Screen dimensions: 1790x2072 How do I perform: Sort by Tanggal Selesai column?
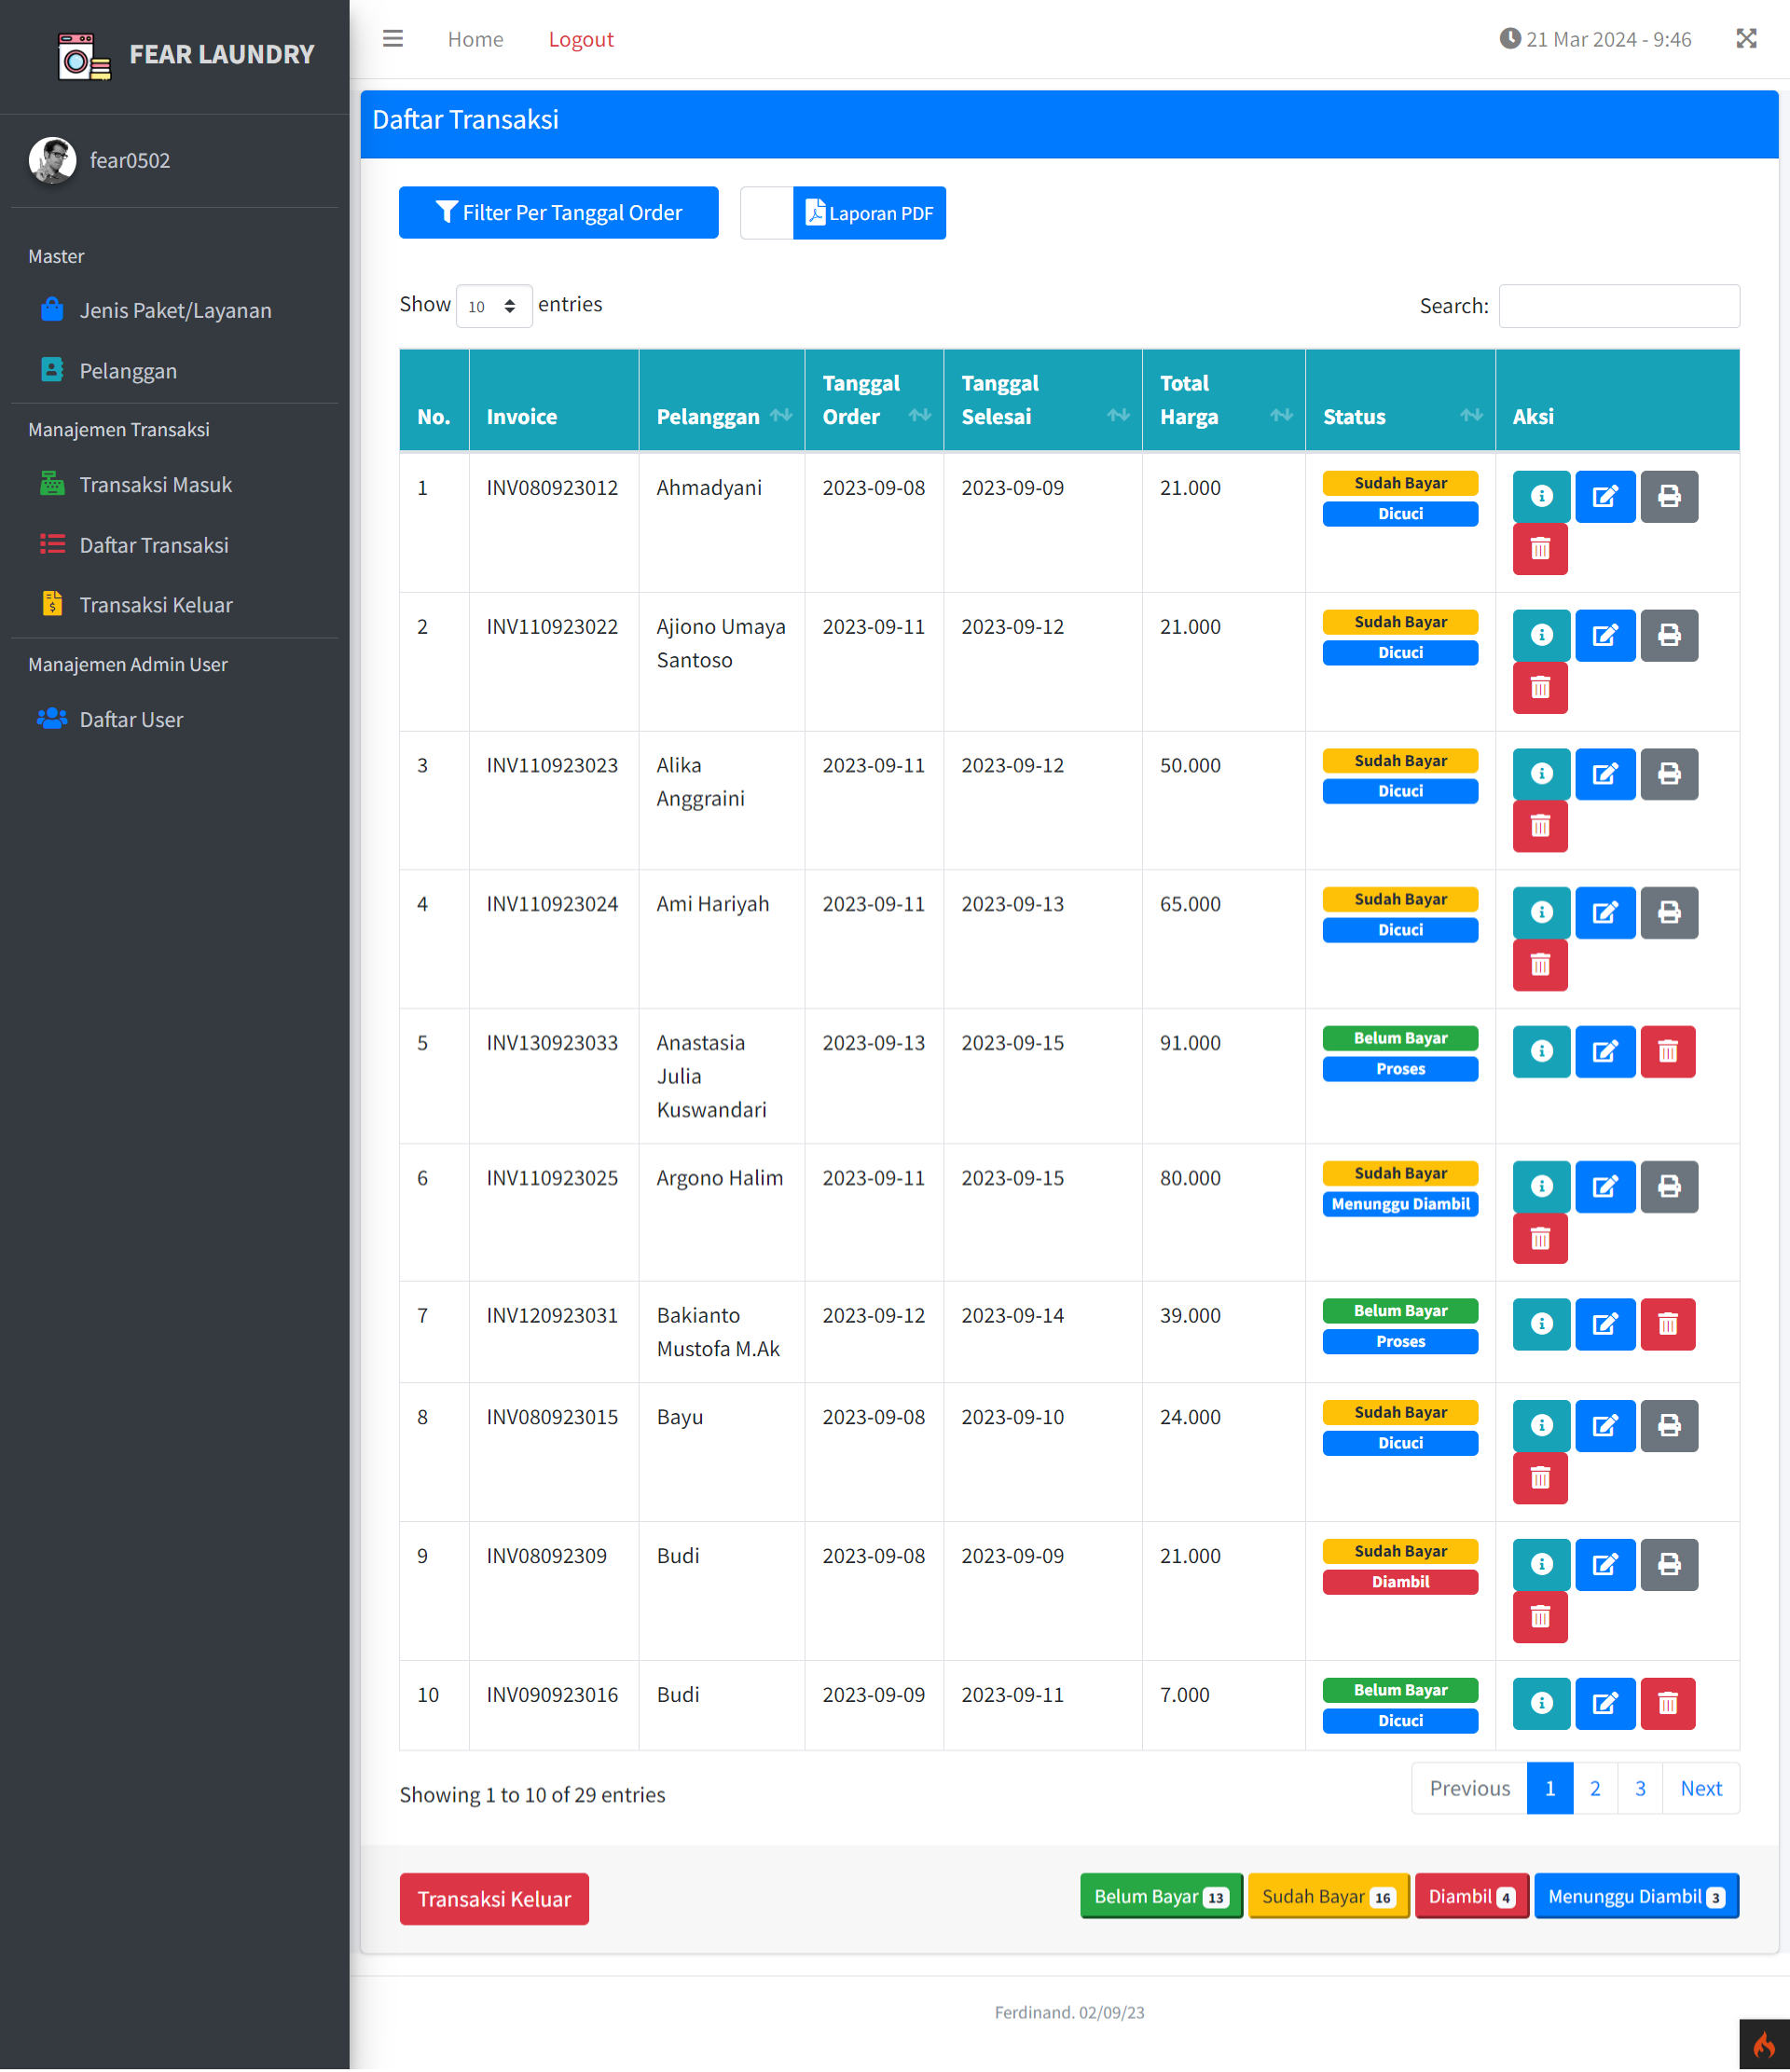(x=1042, y=400)
